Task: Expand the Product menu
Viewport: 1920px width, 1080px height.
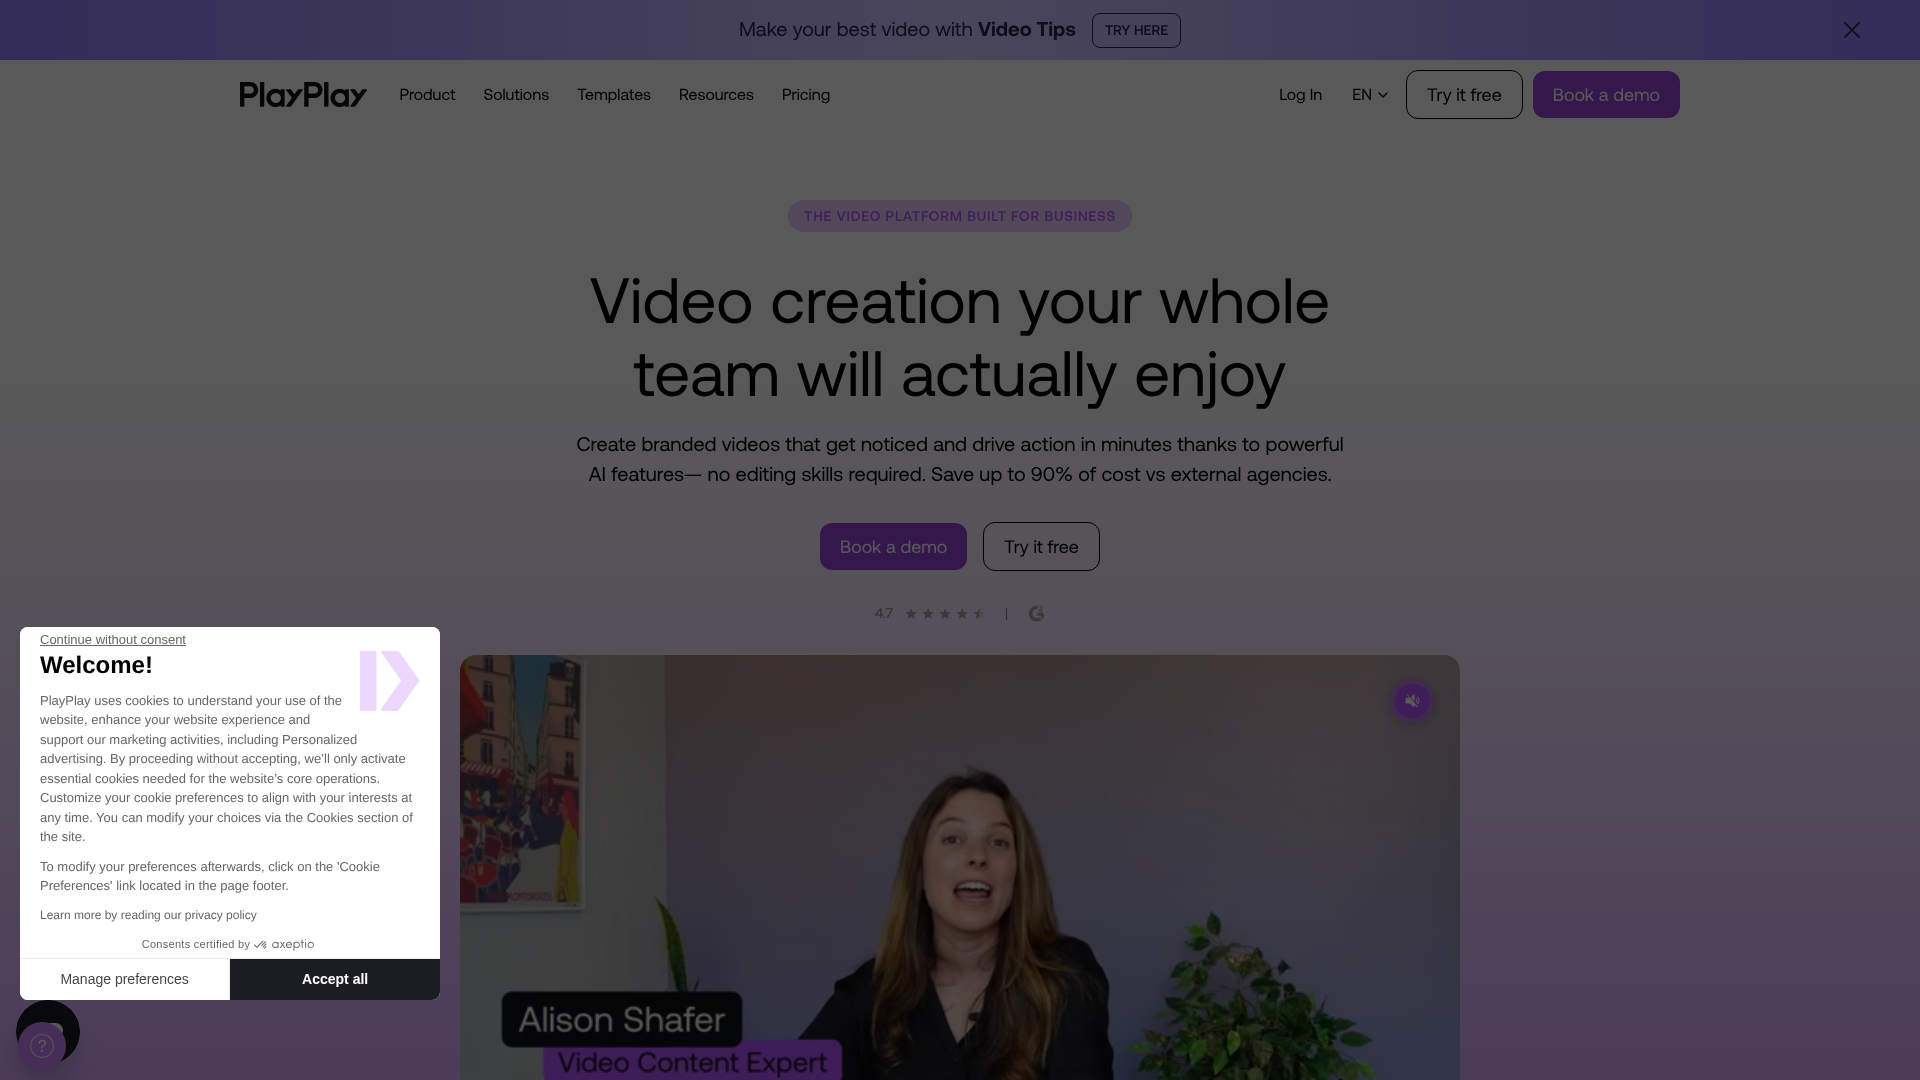Action: click(x=427, y=94)
